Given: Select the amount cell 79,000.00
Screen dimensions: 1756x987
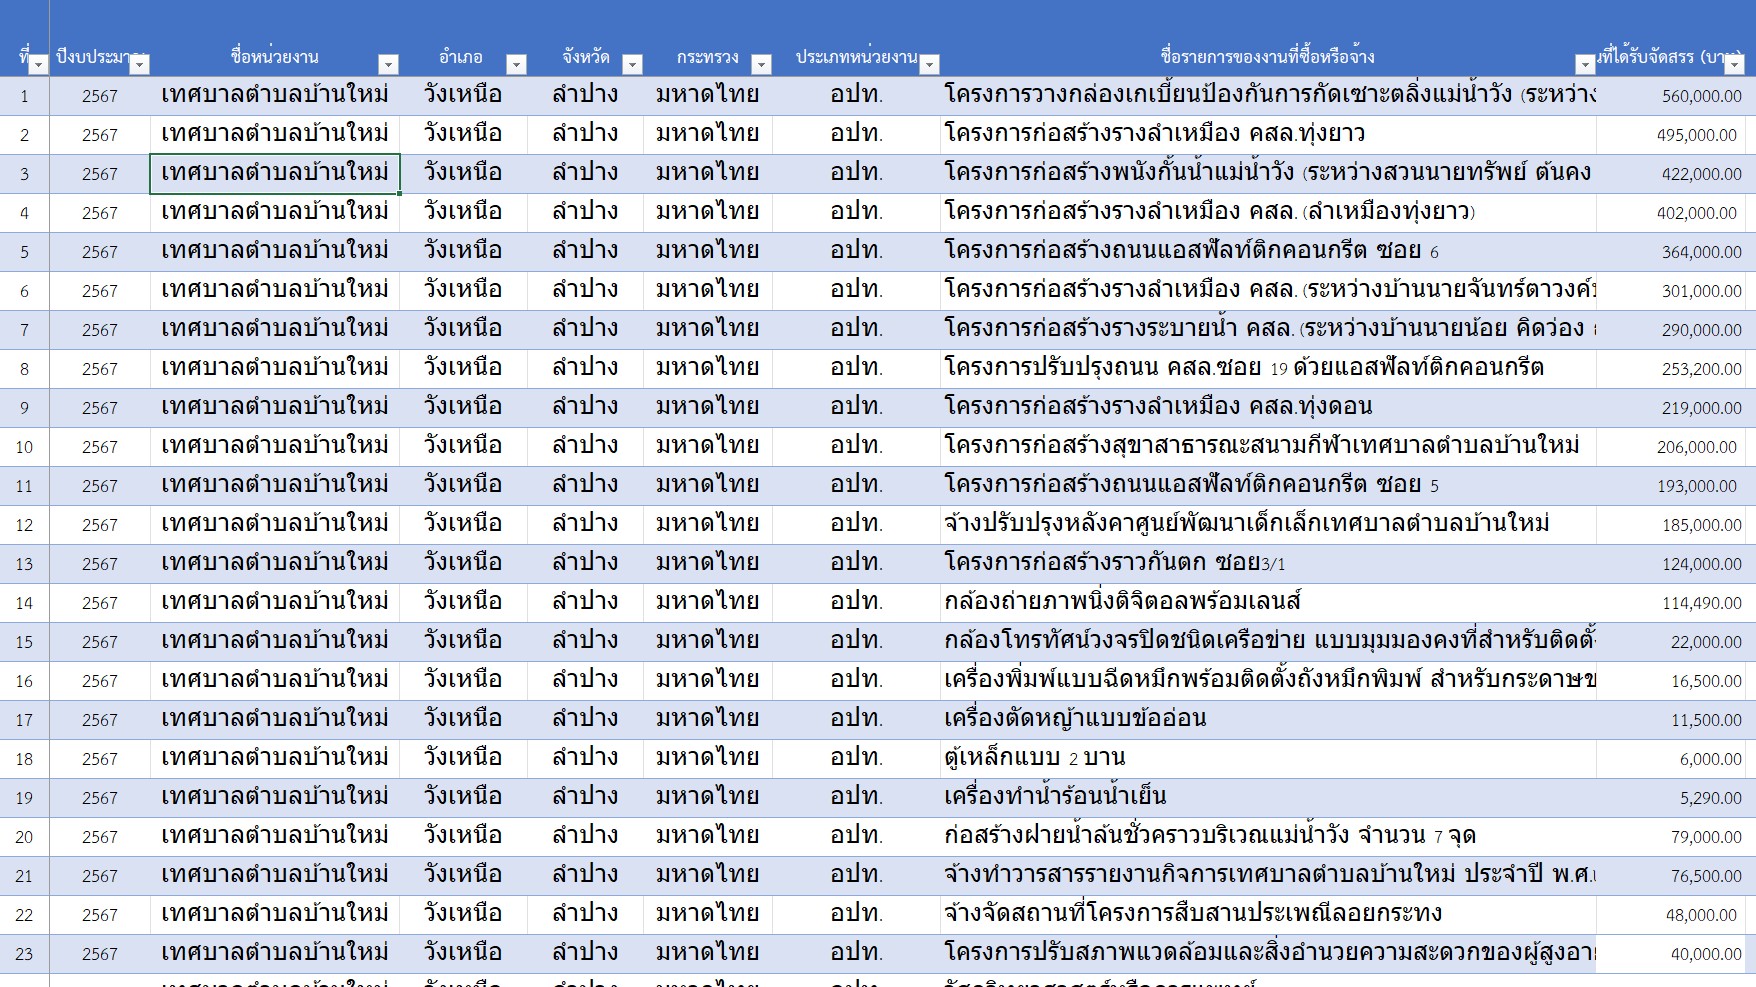Looking at the screenshot, I should pos(1671,837).
